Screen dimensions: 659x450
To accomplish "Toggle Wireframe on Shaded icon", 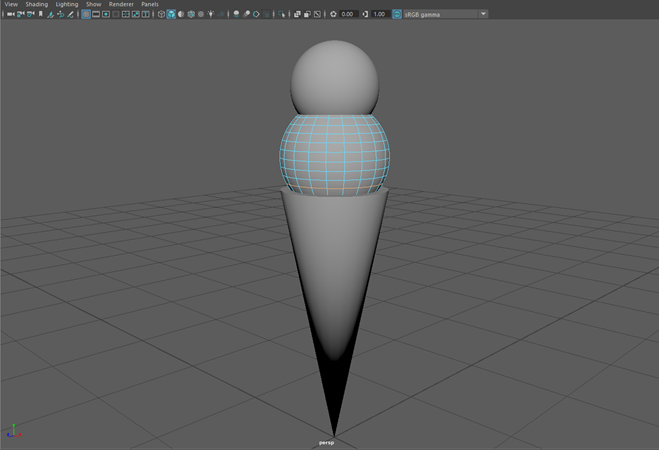I will click(x=191, y=14).
